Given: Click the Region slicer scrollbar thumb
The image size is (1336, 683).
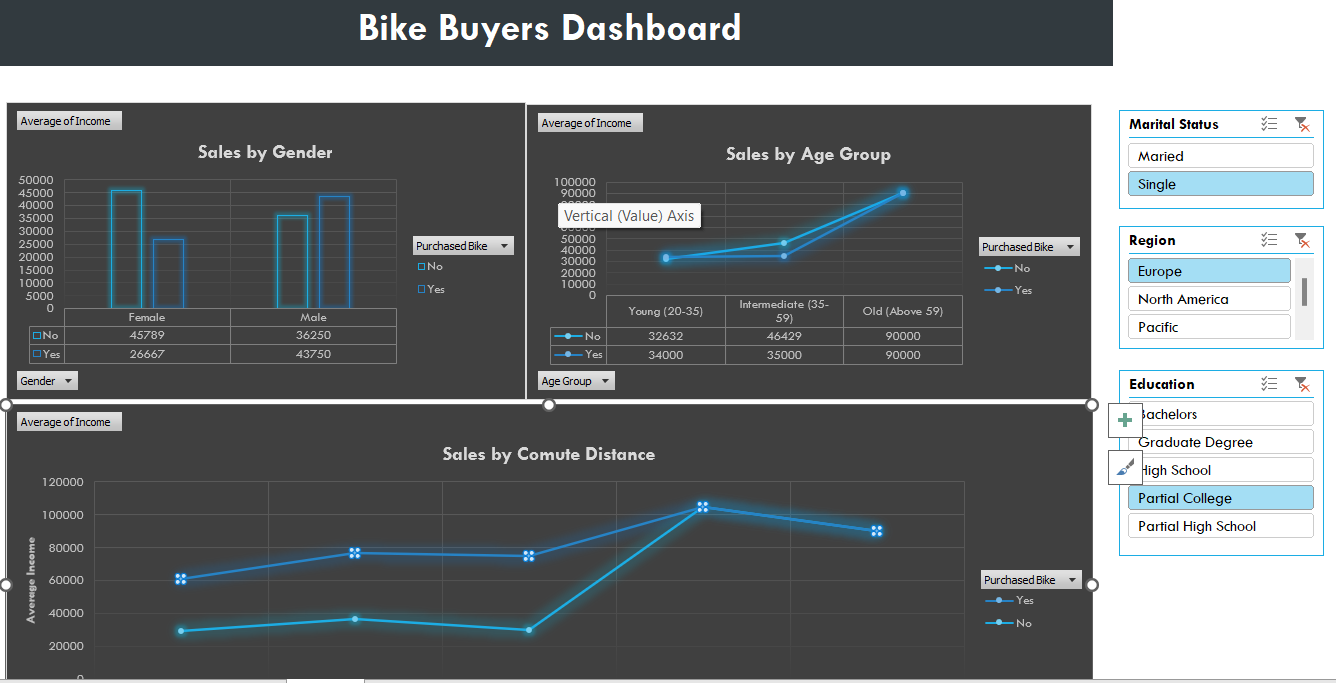Looking at the screenshot, I should point(1304,292).
